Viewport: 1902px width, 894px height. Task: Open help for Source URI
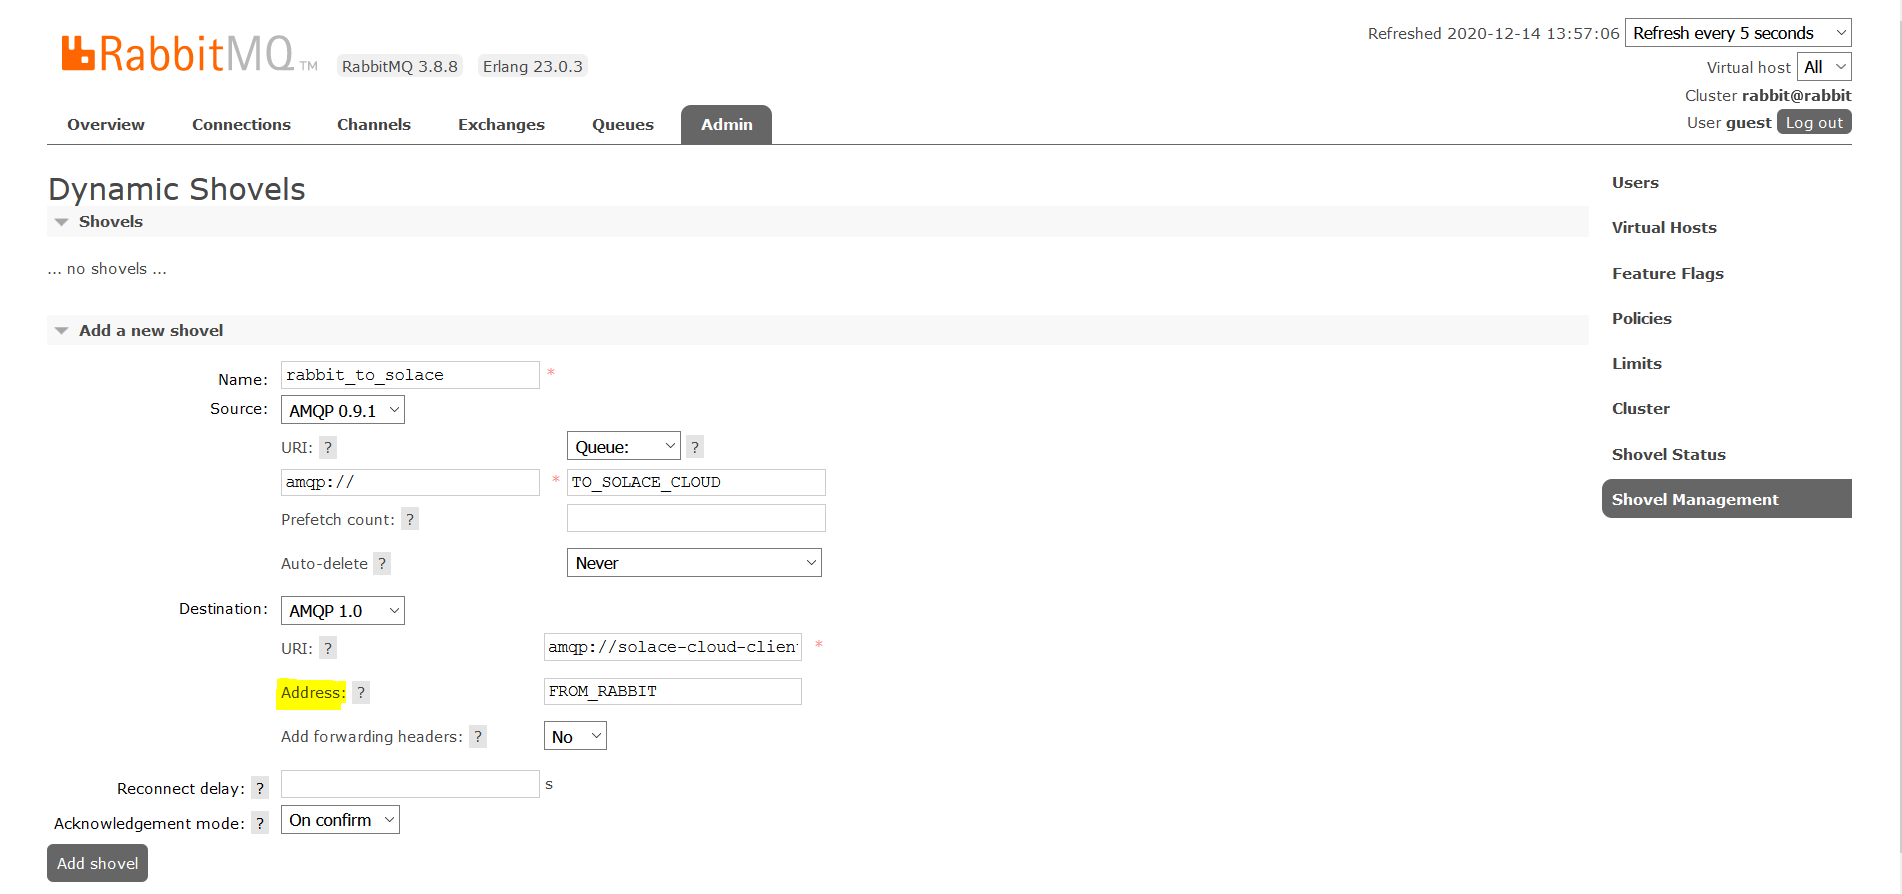pos(328,448)
